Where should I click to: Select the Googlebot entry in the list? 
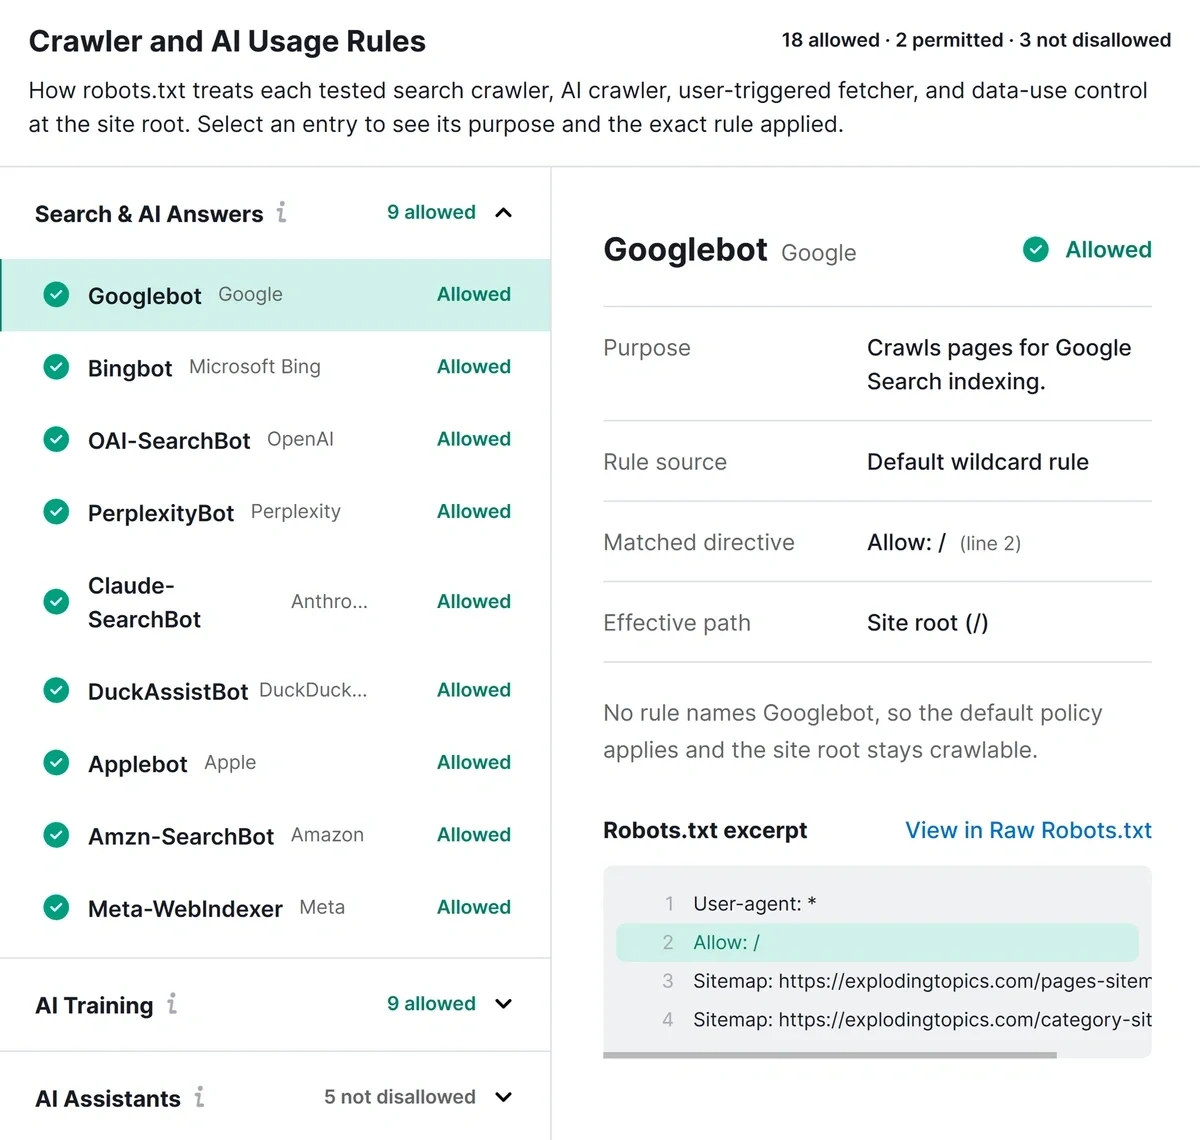coord(276,295)
